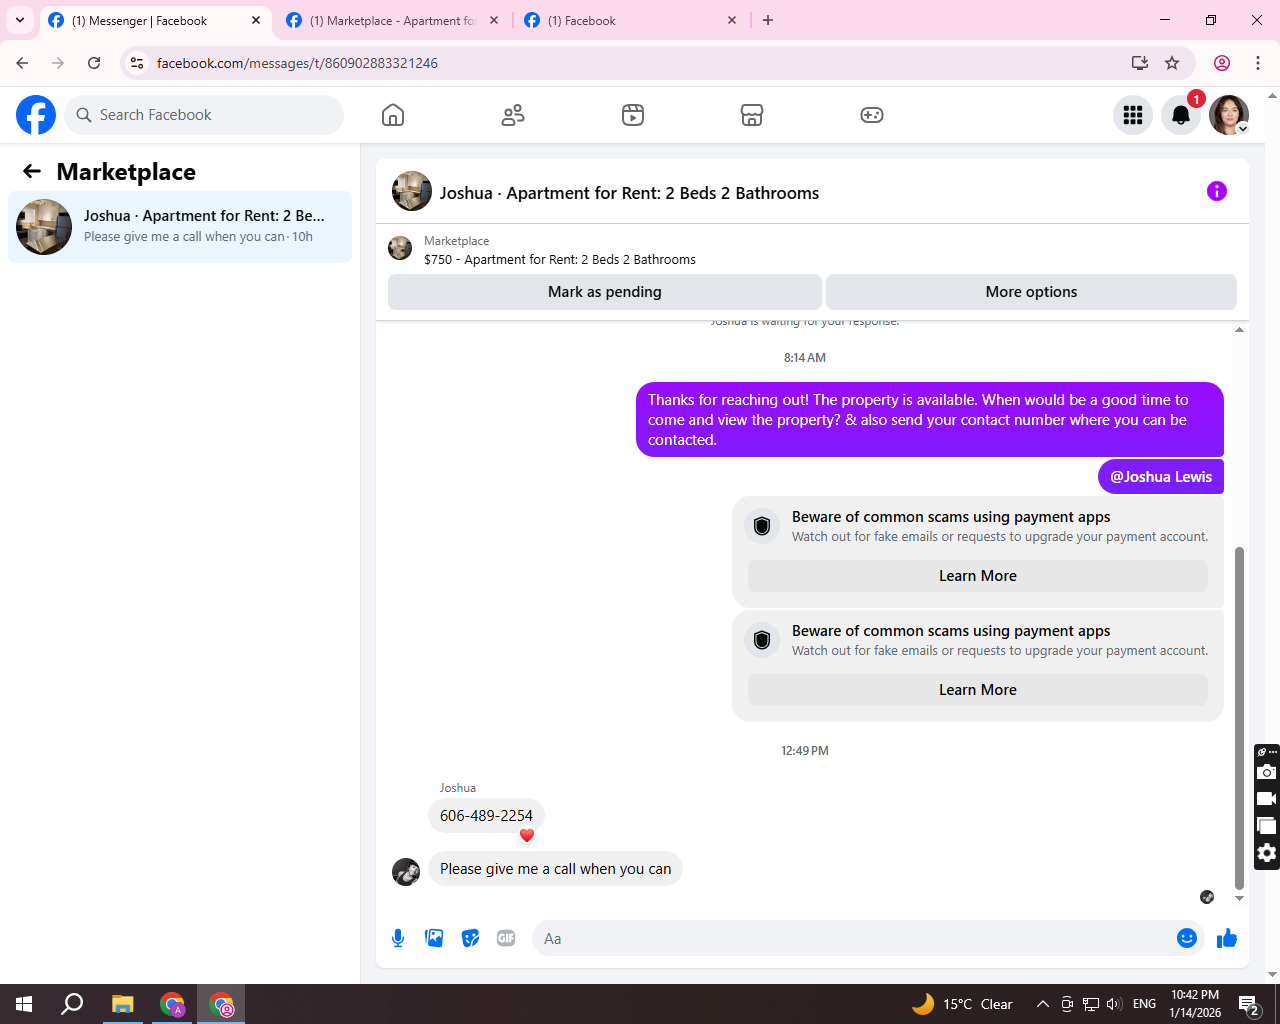Open settings gear in side capture toolbar
The height and width of the screenshot is (1024, 1280).
point(1267,853)
